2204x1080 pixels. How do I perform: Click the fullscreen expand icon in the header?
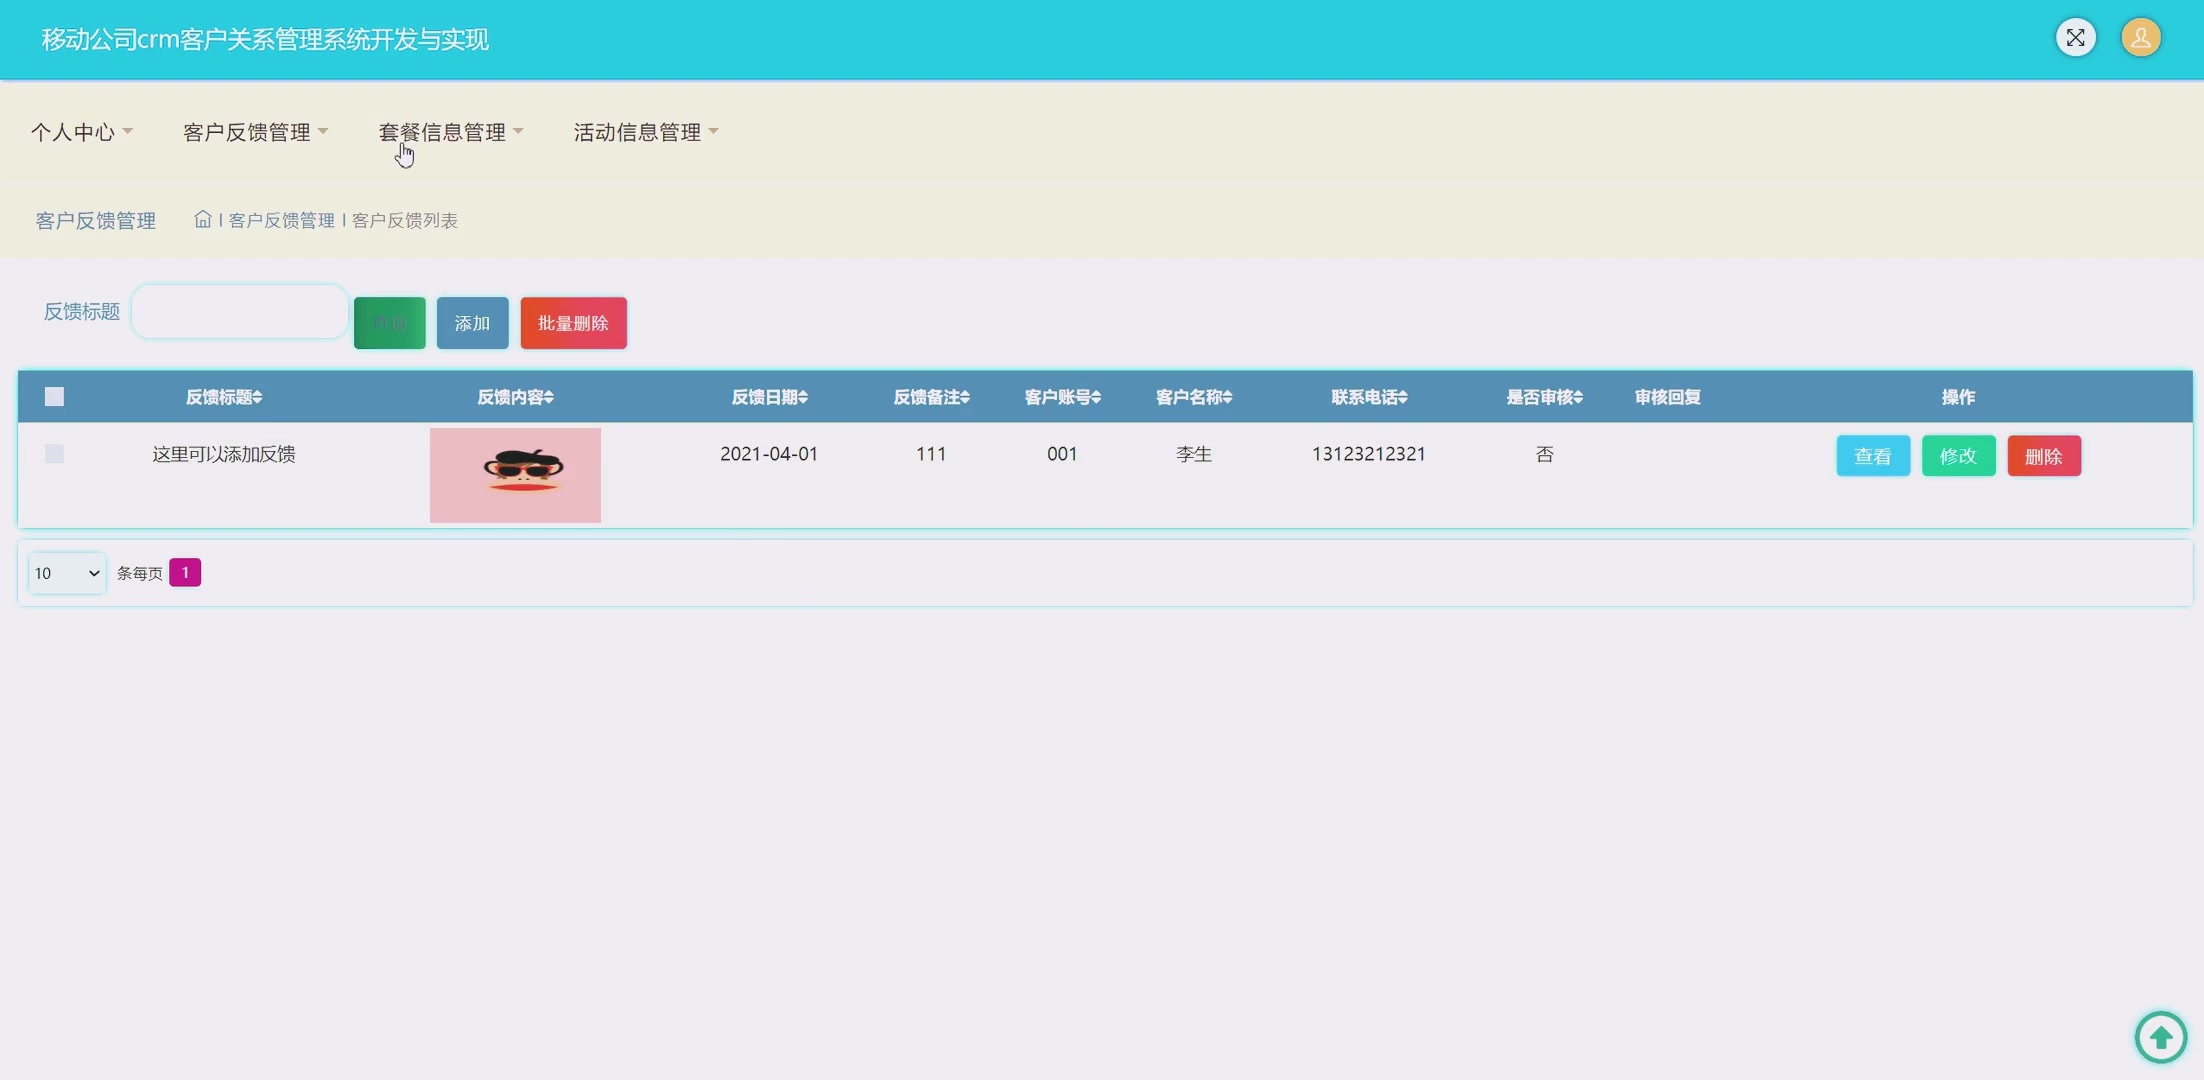click(2075, 37)
